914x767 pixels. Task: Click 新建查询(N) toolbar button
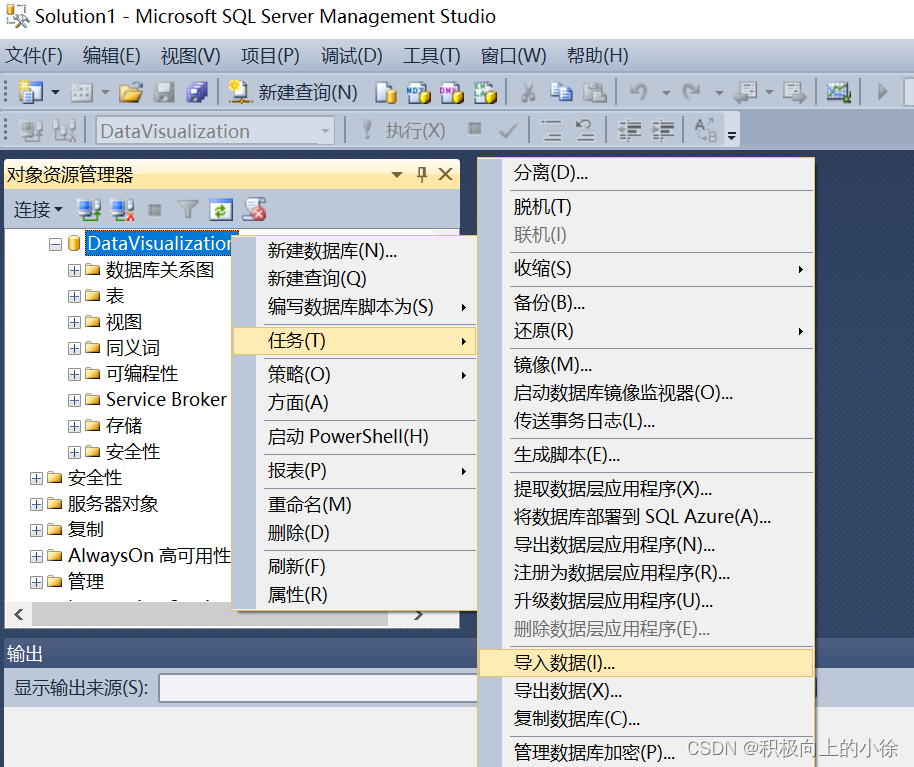[x=292, y=92]
